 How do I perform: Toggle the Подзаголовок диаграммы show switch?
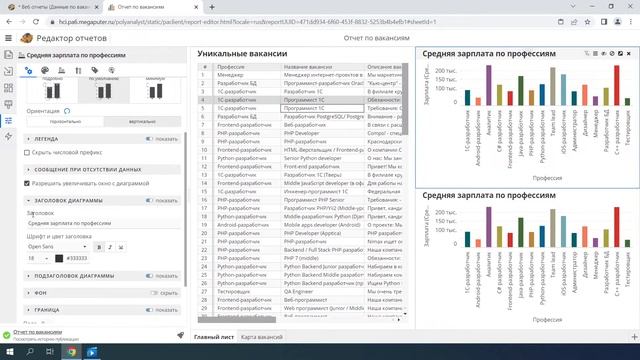click(x=149, y=276)
